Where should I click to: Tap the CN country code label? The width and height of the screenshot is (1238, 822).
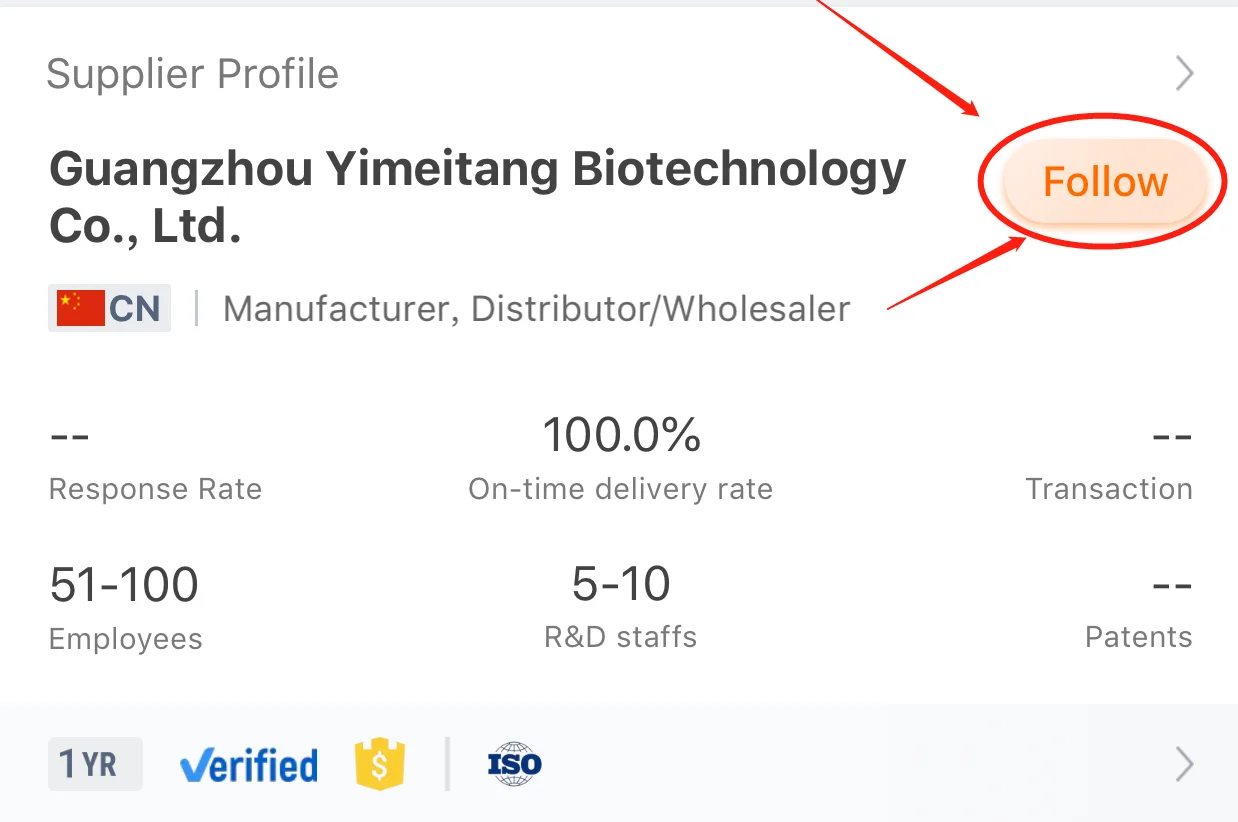click(x=135, y=308)
